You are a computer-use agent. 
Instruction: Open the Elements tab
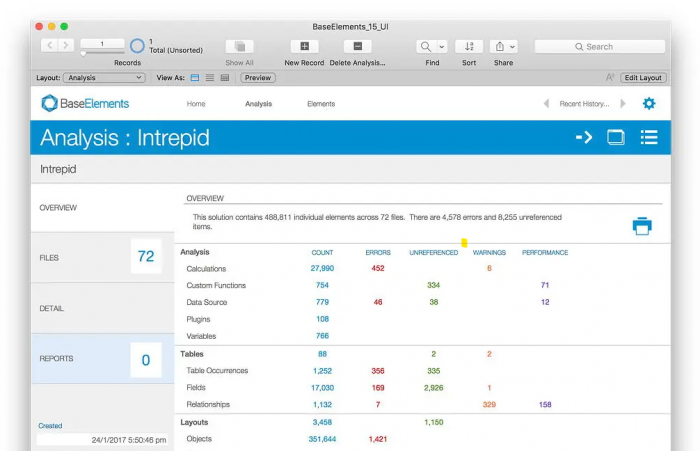tap(321, 104)
